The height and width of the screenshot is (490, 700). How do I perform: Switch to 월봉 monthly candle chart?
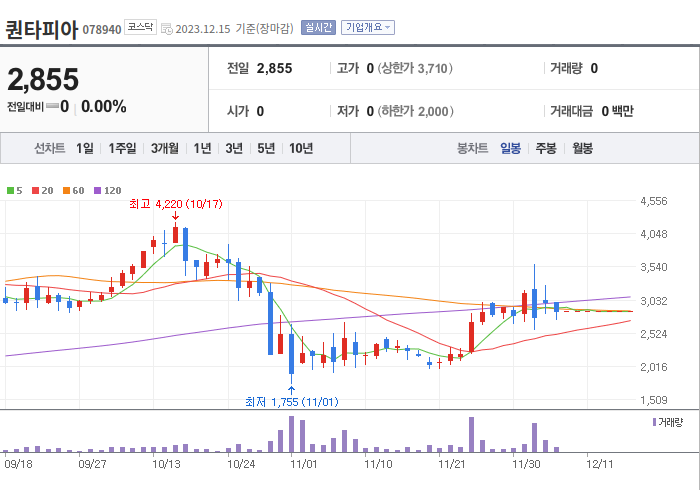[583, 148]
